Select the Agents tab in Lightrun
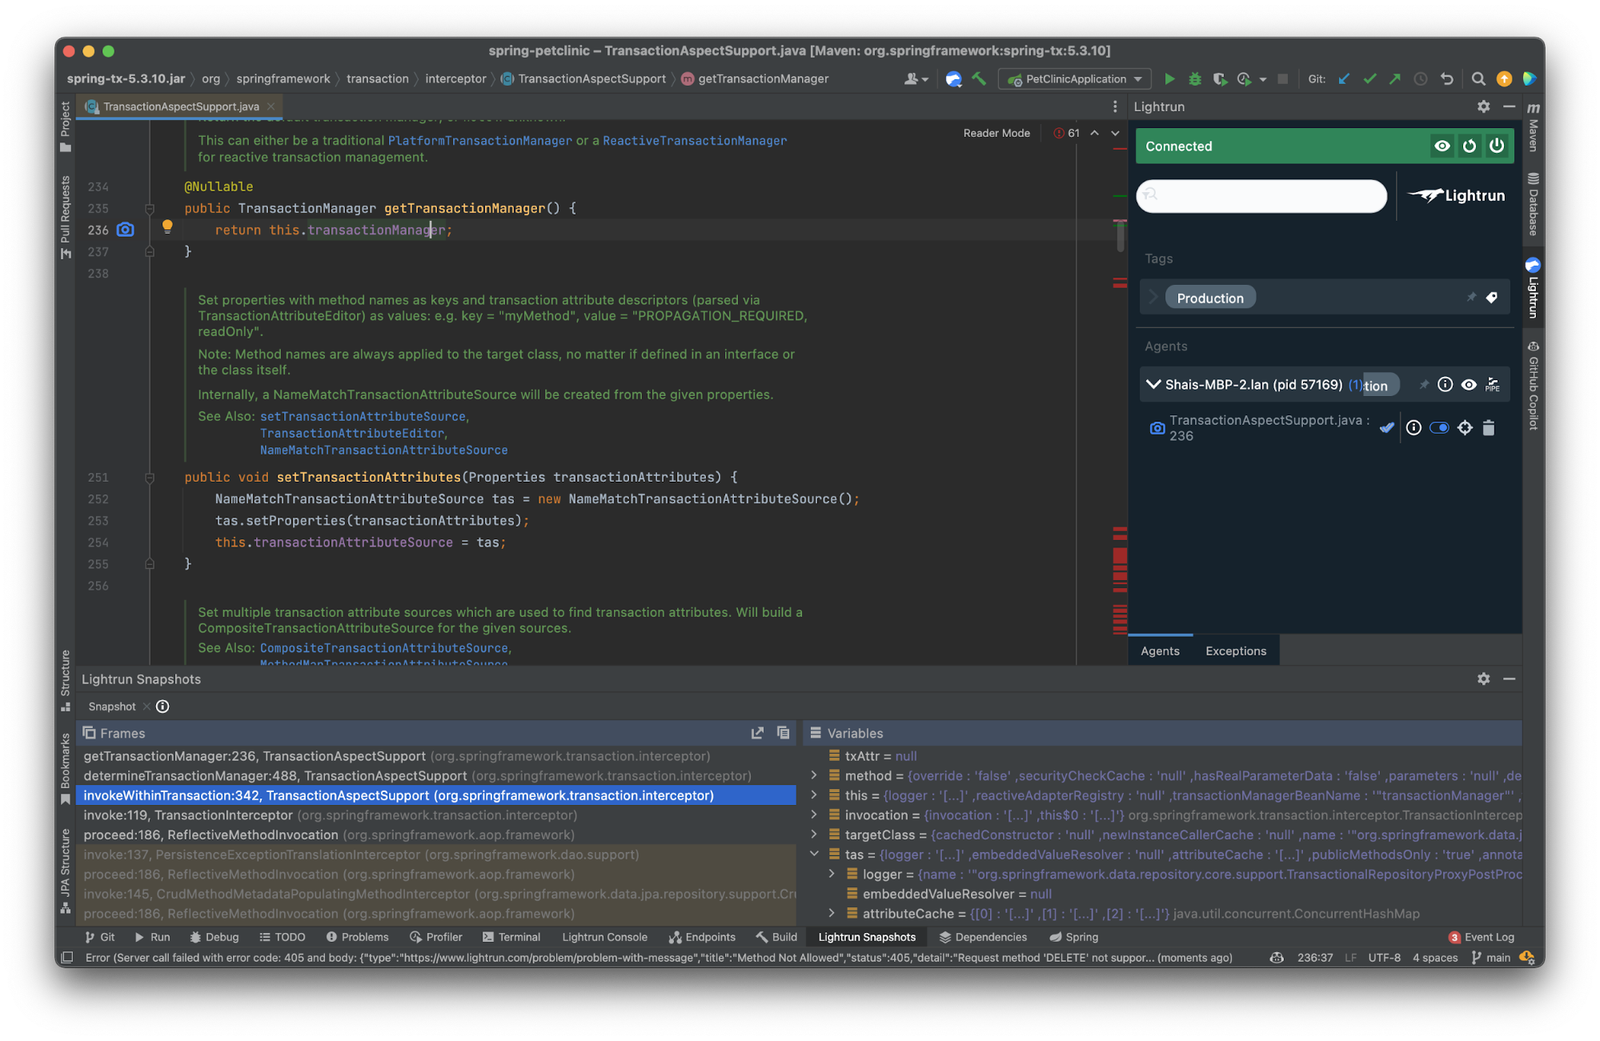Viewport: 1600px width, 1041px height. pos(1160,651)
